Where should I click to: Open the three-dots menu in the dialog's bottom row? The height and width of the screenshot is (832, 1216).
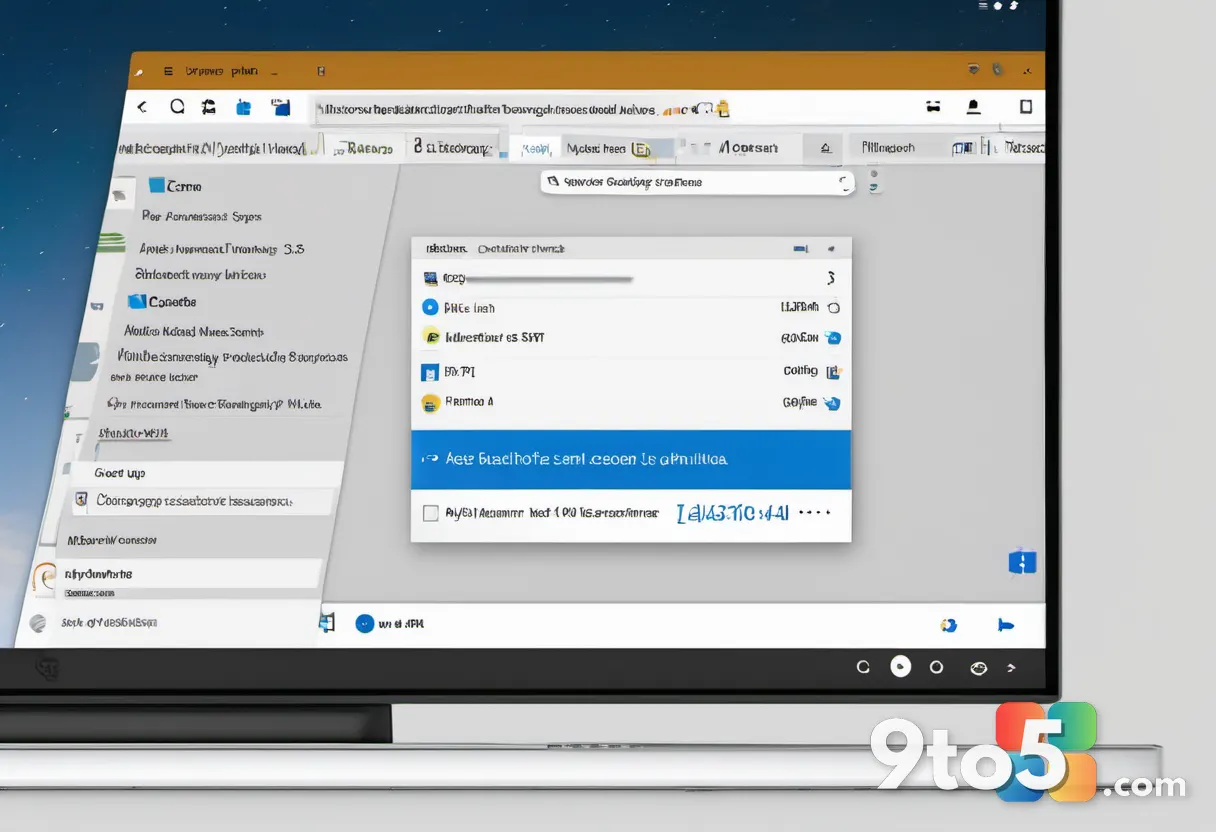click(x=816, y=511)
